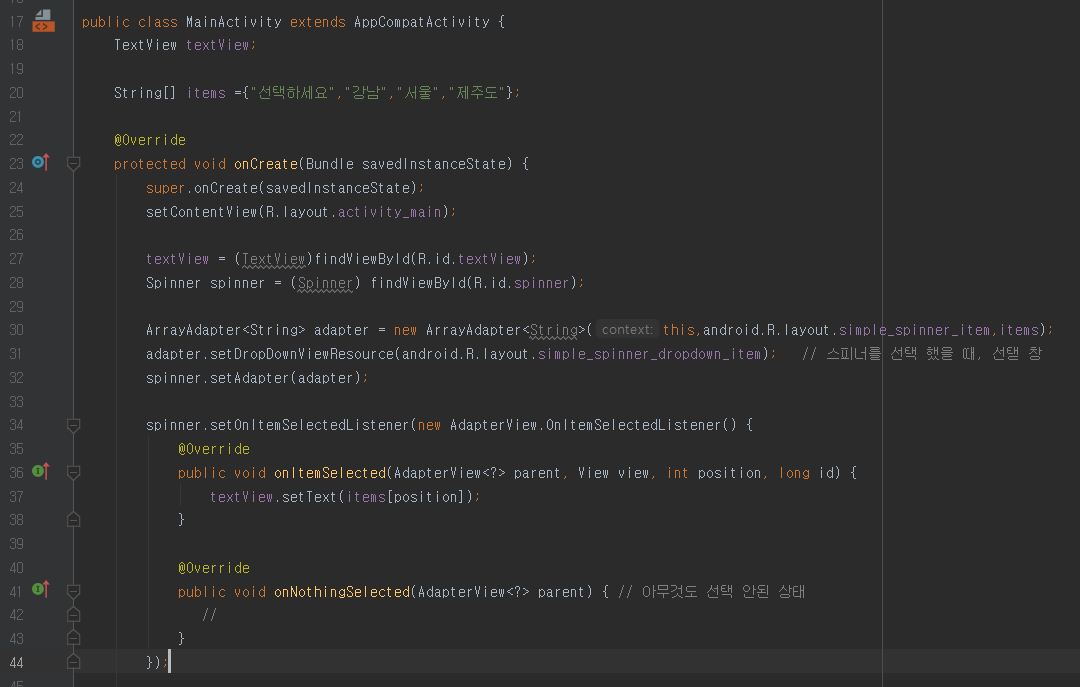The height and width of the screenshot is (687, 1080).
Task: Collapse the onItemSelected fold on line 36
Action: [x=73, y=473]
